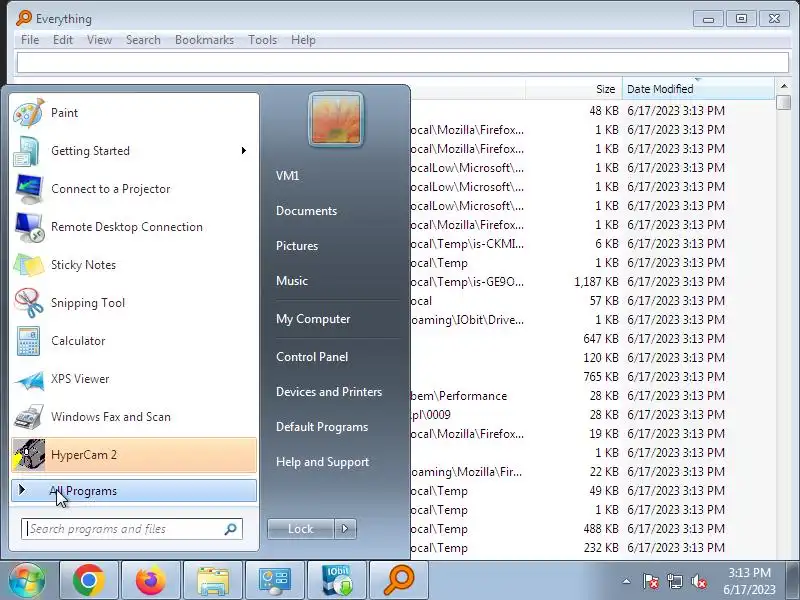
Task: Open the shutdown options arrow next to Lock
Action: [x=345, y=529]
